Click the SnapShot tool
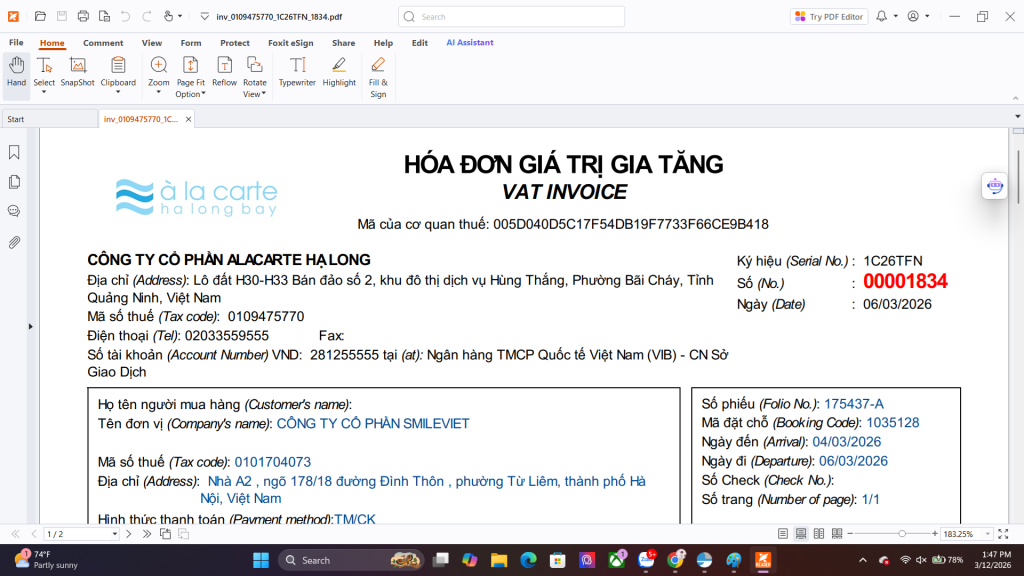Image resolution: width=1024 pixels, height=576 pixels. pyautogui.click(x=77, y=71)
